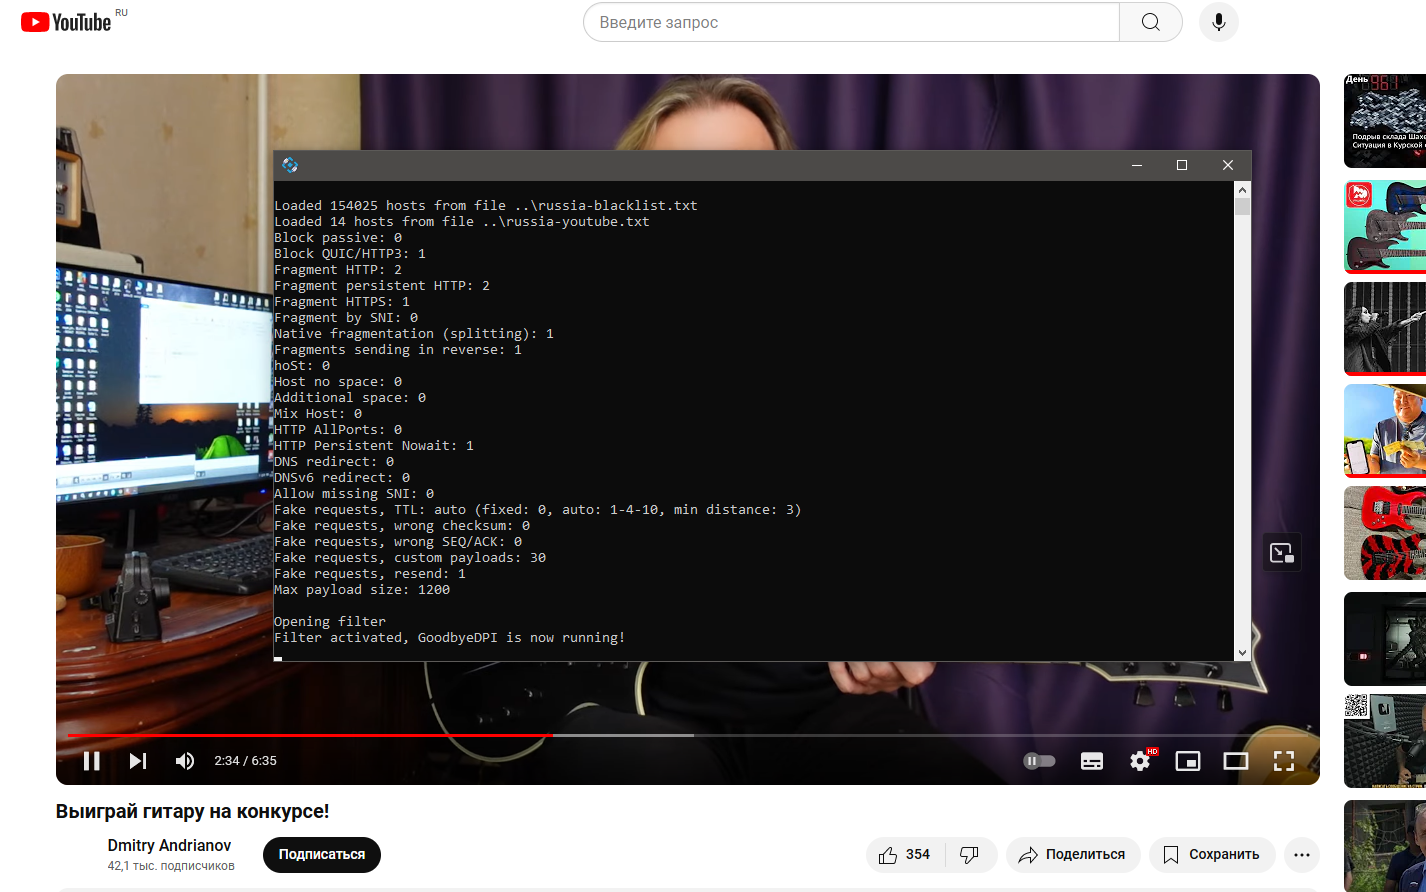Click the line 'Fake requests, custom payloads: 30'
The image size is (1426, 892).
[410, 558]
